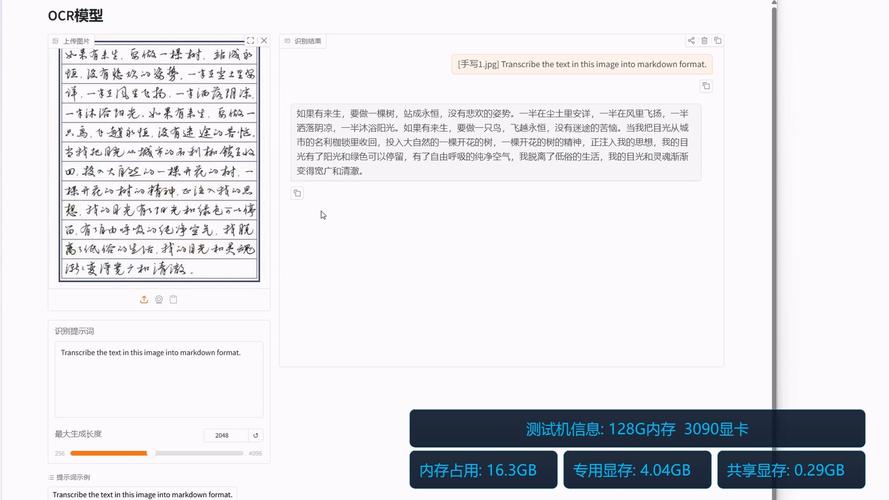
Task: Click the '识别提示词' label
Action: coord(74,331)
